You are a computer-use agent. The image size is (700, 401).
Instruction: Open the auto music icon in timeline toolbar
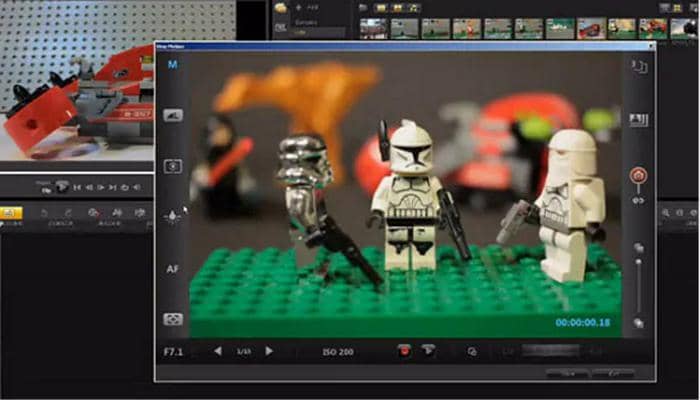(x=140, y=213)
